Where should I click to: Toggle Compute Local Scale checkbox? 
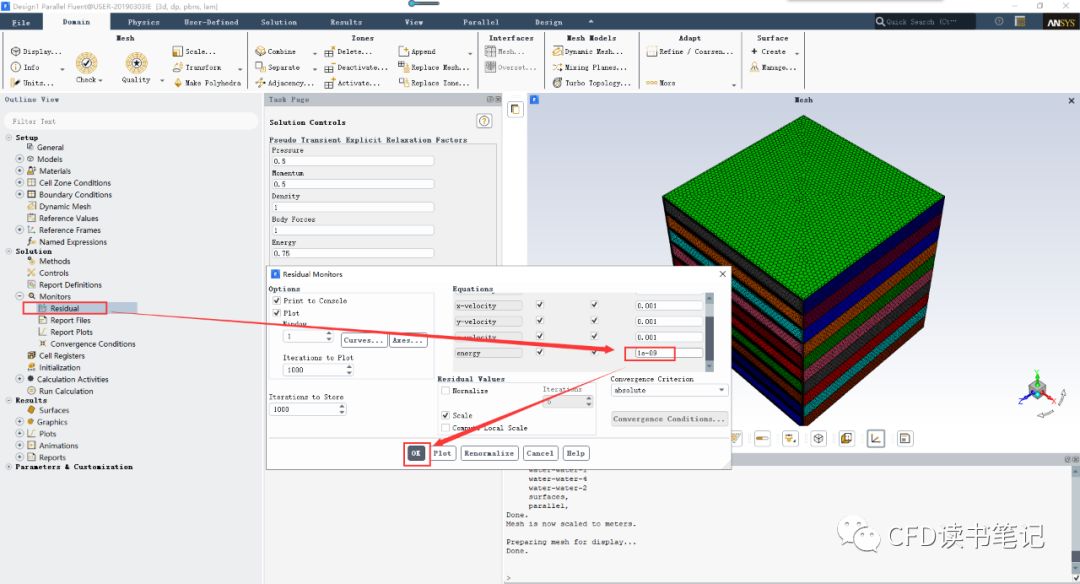[x=446, y=428]
